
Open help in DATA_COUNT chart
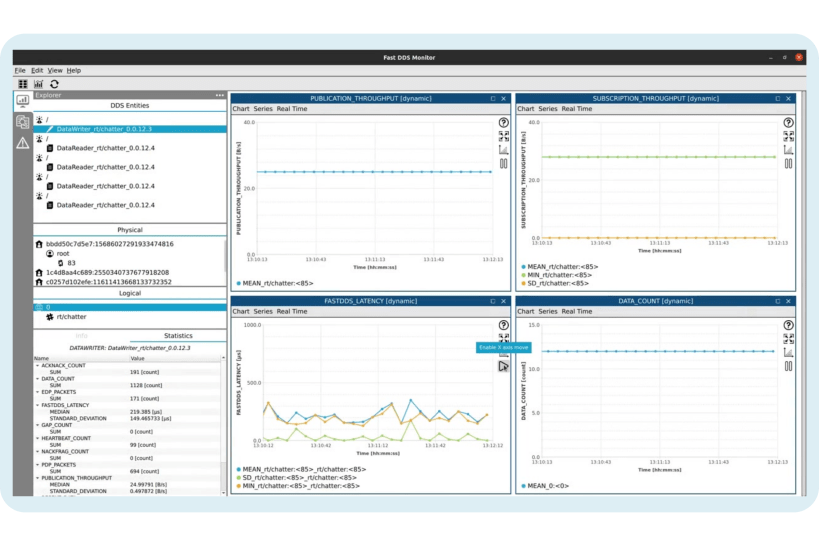pyautogui.click(x=789, y=325)
